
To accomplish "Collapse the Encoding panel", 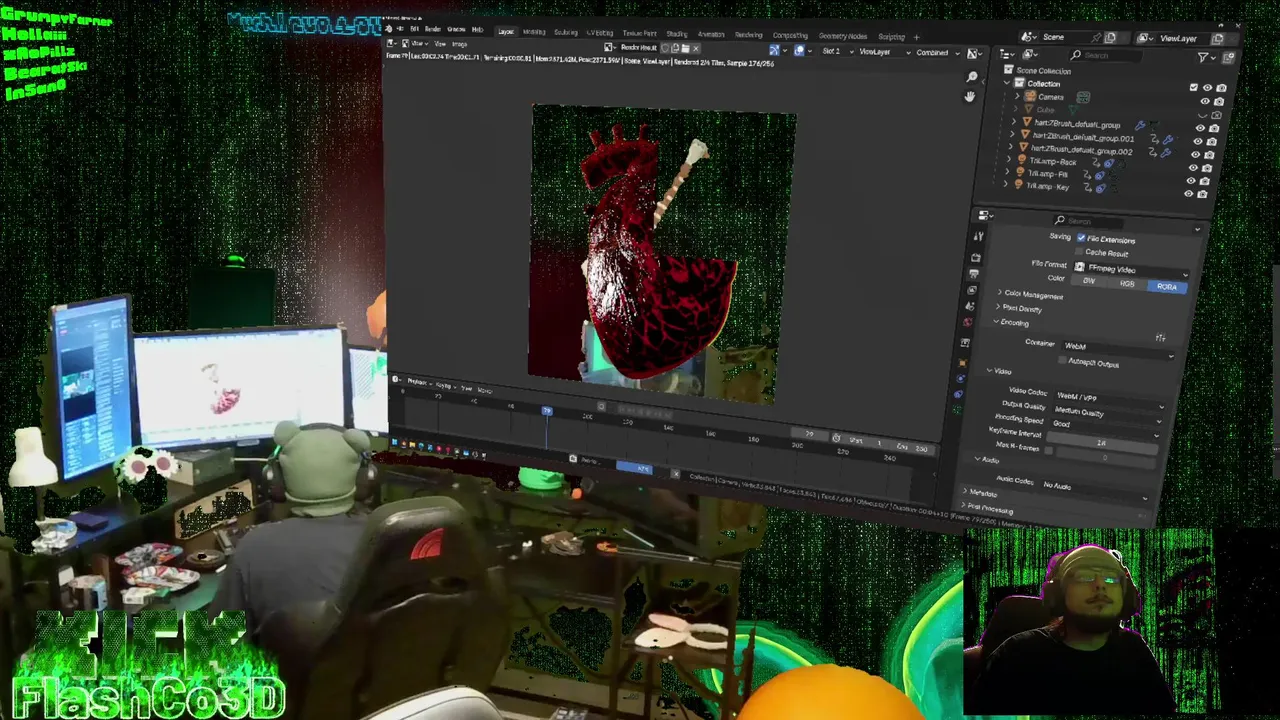I will [x=1010, y=322].
